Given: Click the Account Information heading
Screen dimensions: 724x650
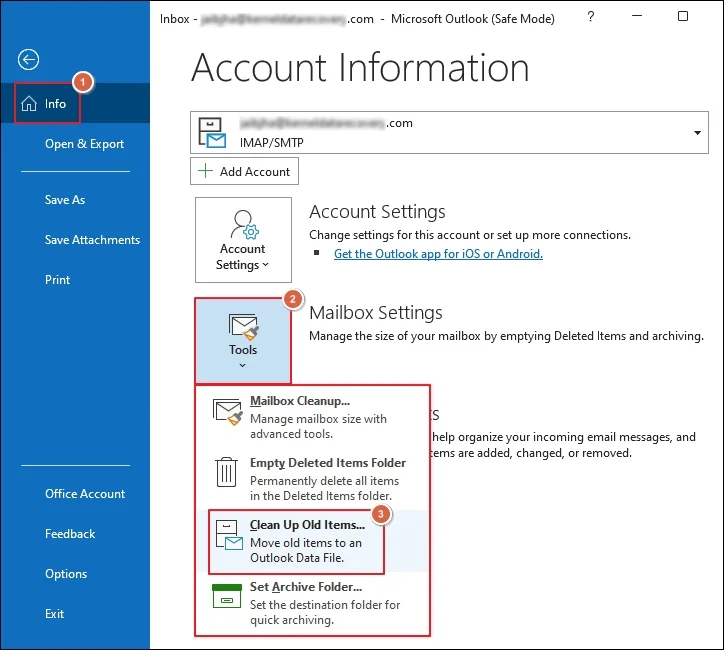Looking at the screenshot, I should 360,67.
